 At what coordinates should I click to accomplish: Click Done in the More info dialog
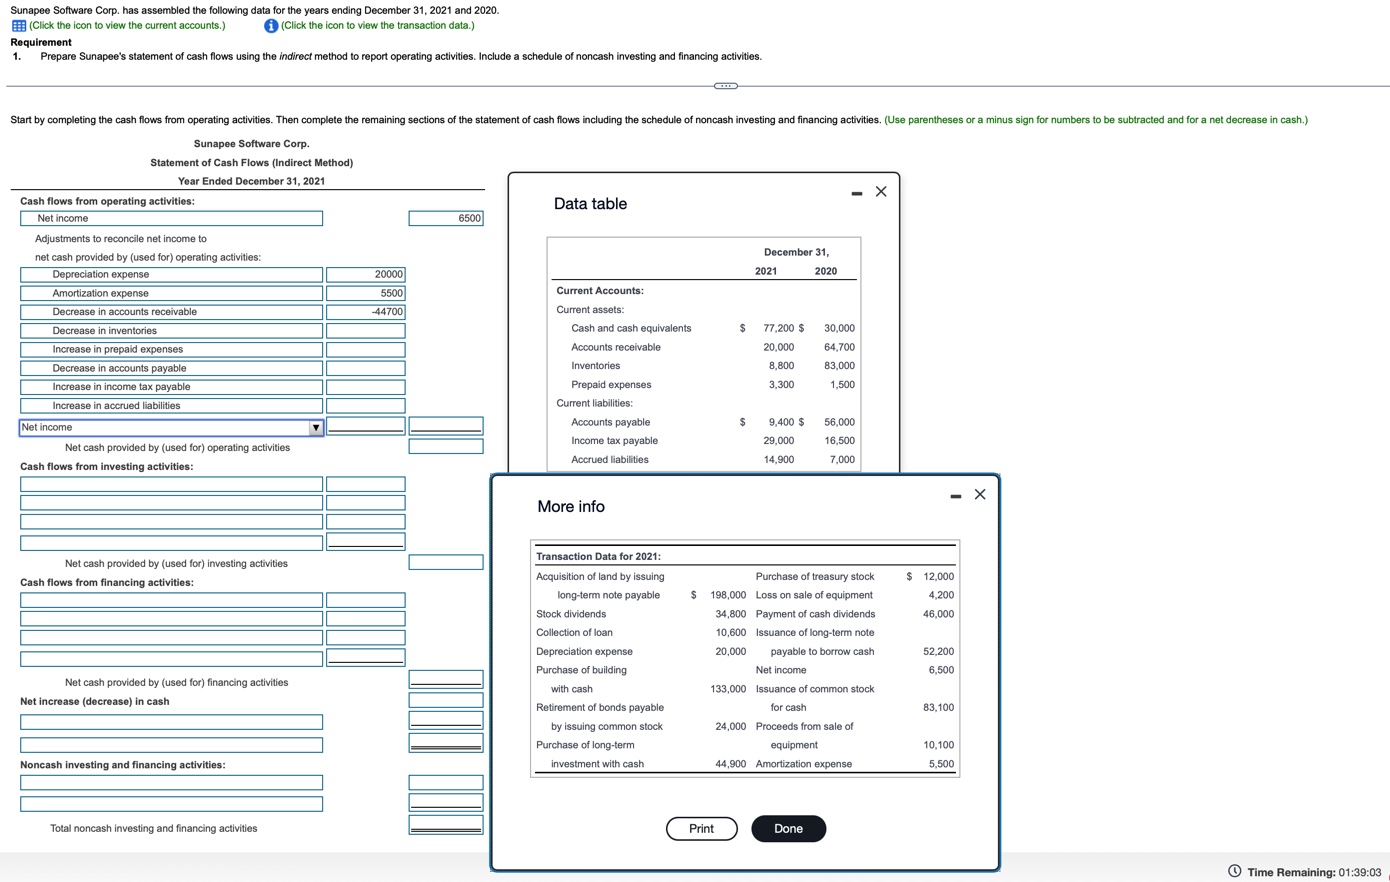pos(788,829)
